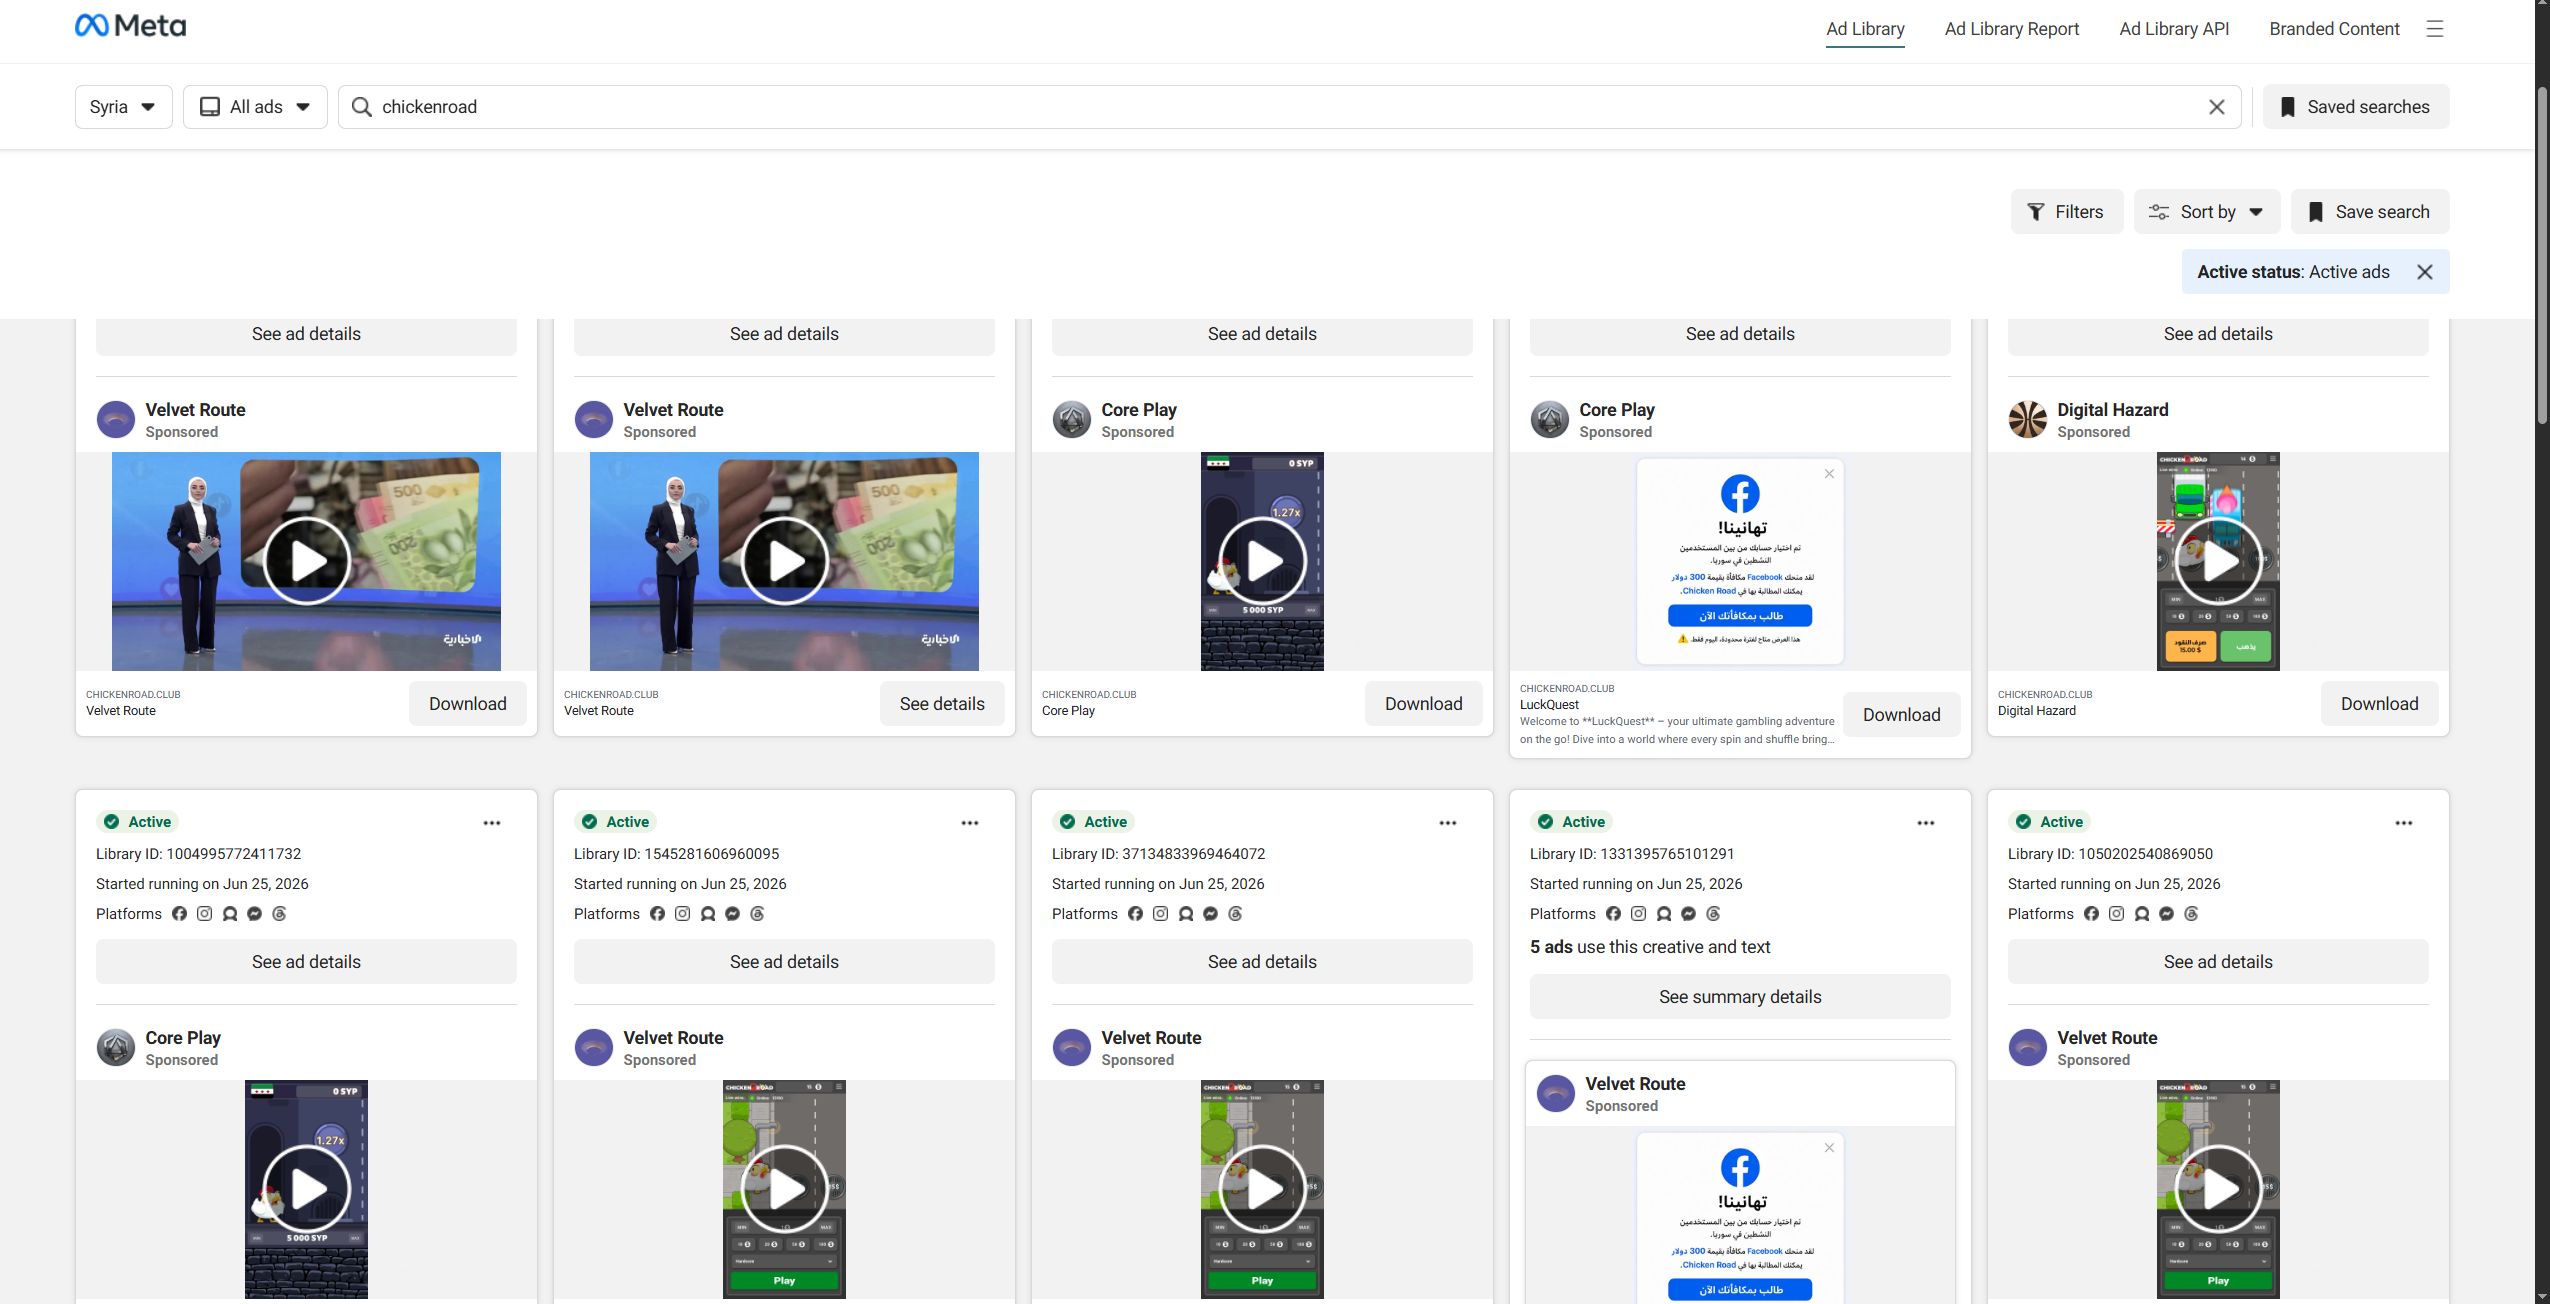Remove the Active status filter chip
Viewport: 2550px width, 1304px height.
tap(2424, 272)
